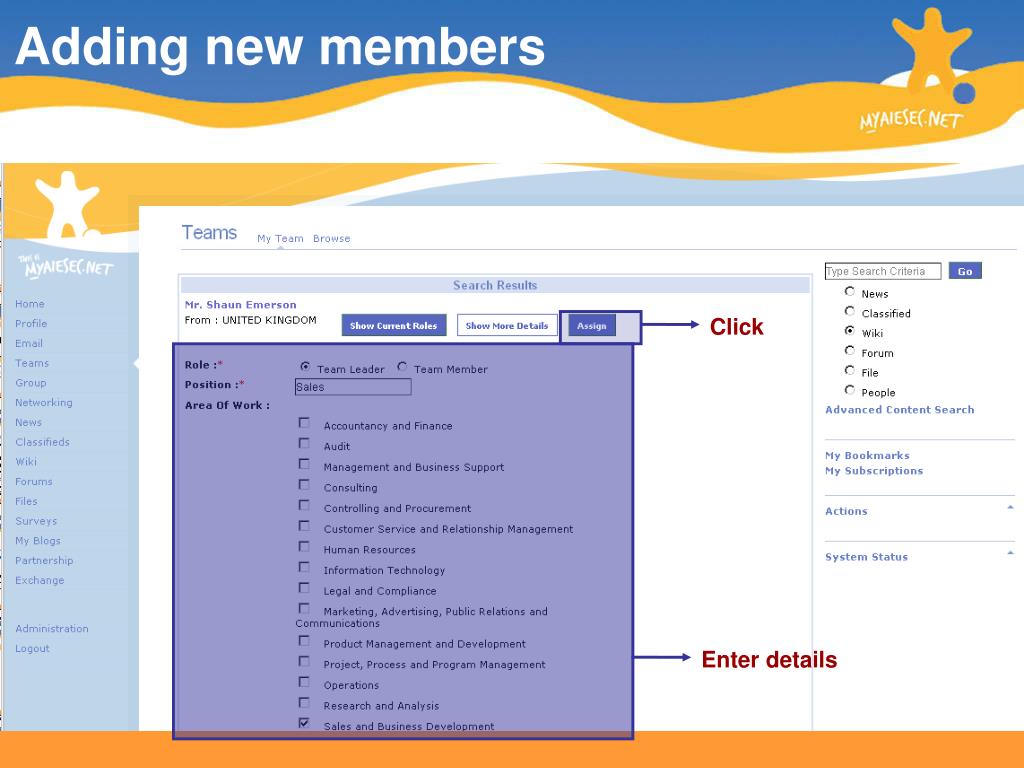Screen dimensions: 1024x768
Task: Open Exchange in the sidebar
Action: (40, 581)
